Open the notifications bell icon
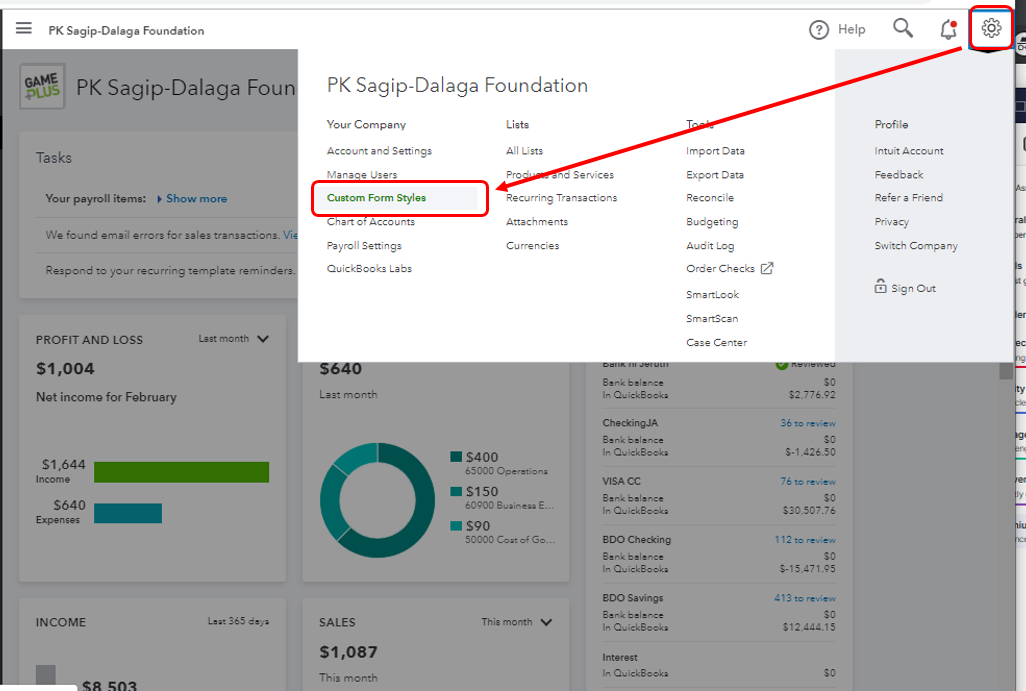The image size is (1026, 691). coord(948,29)
